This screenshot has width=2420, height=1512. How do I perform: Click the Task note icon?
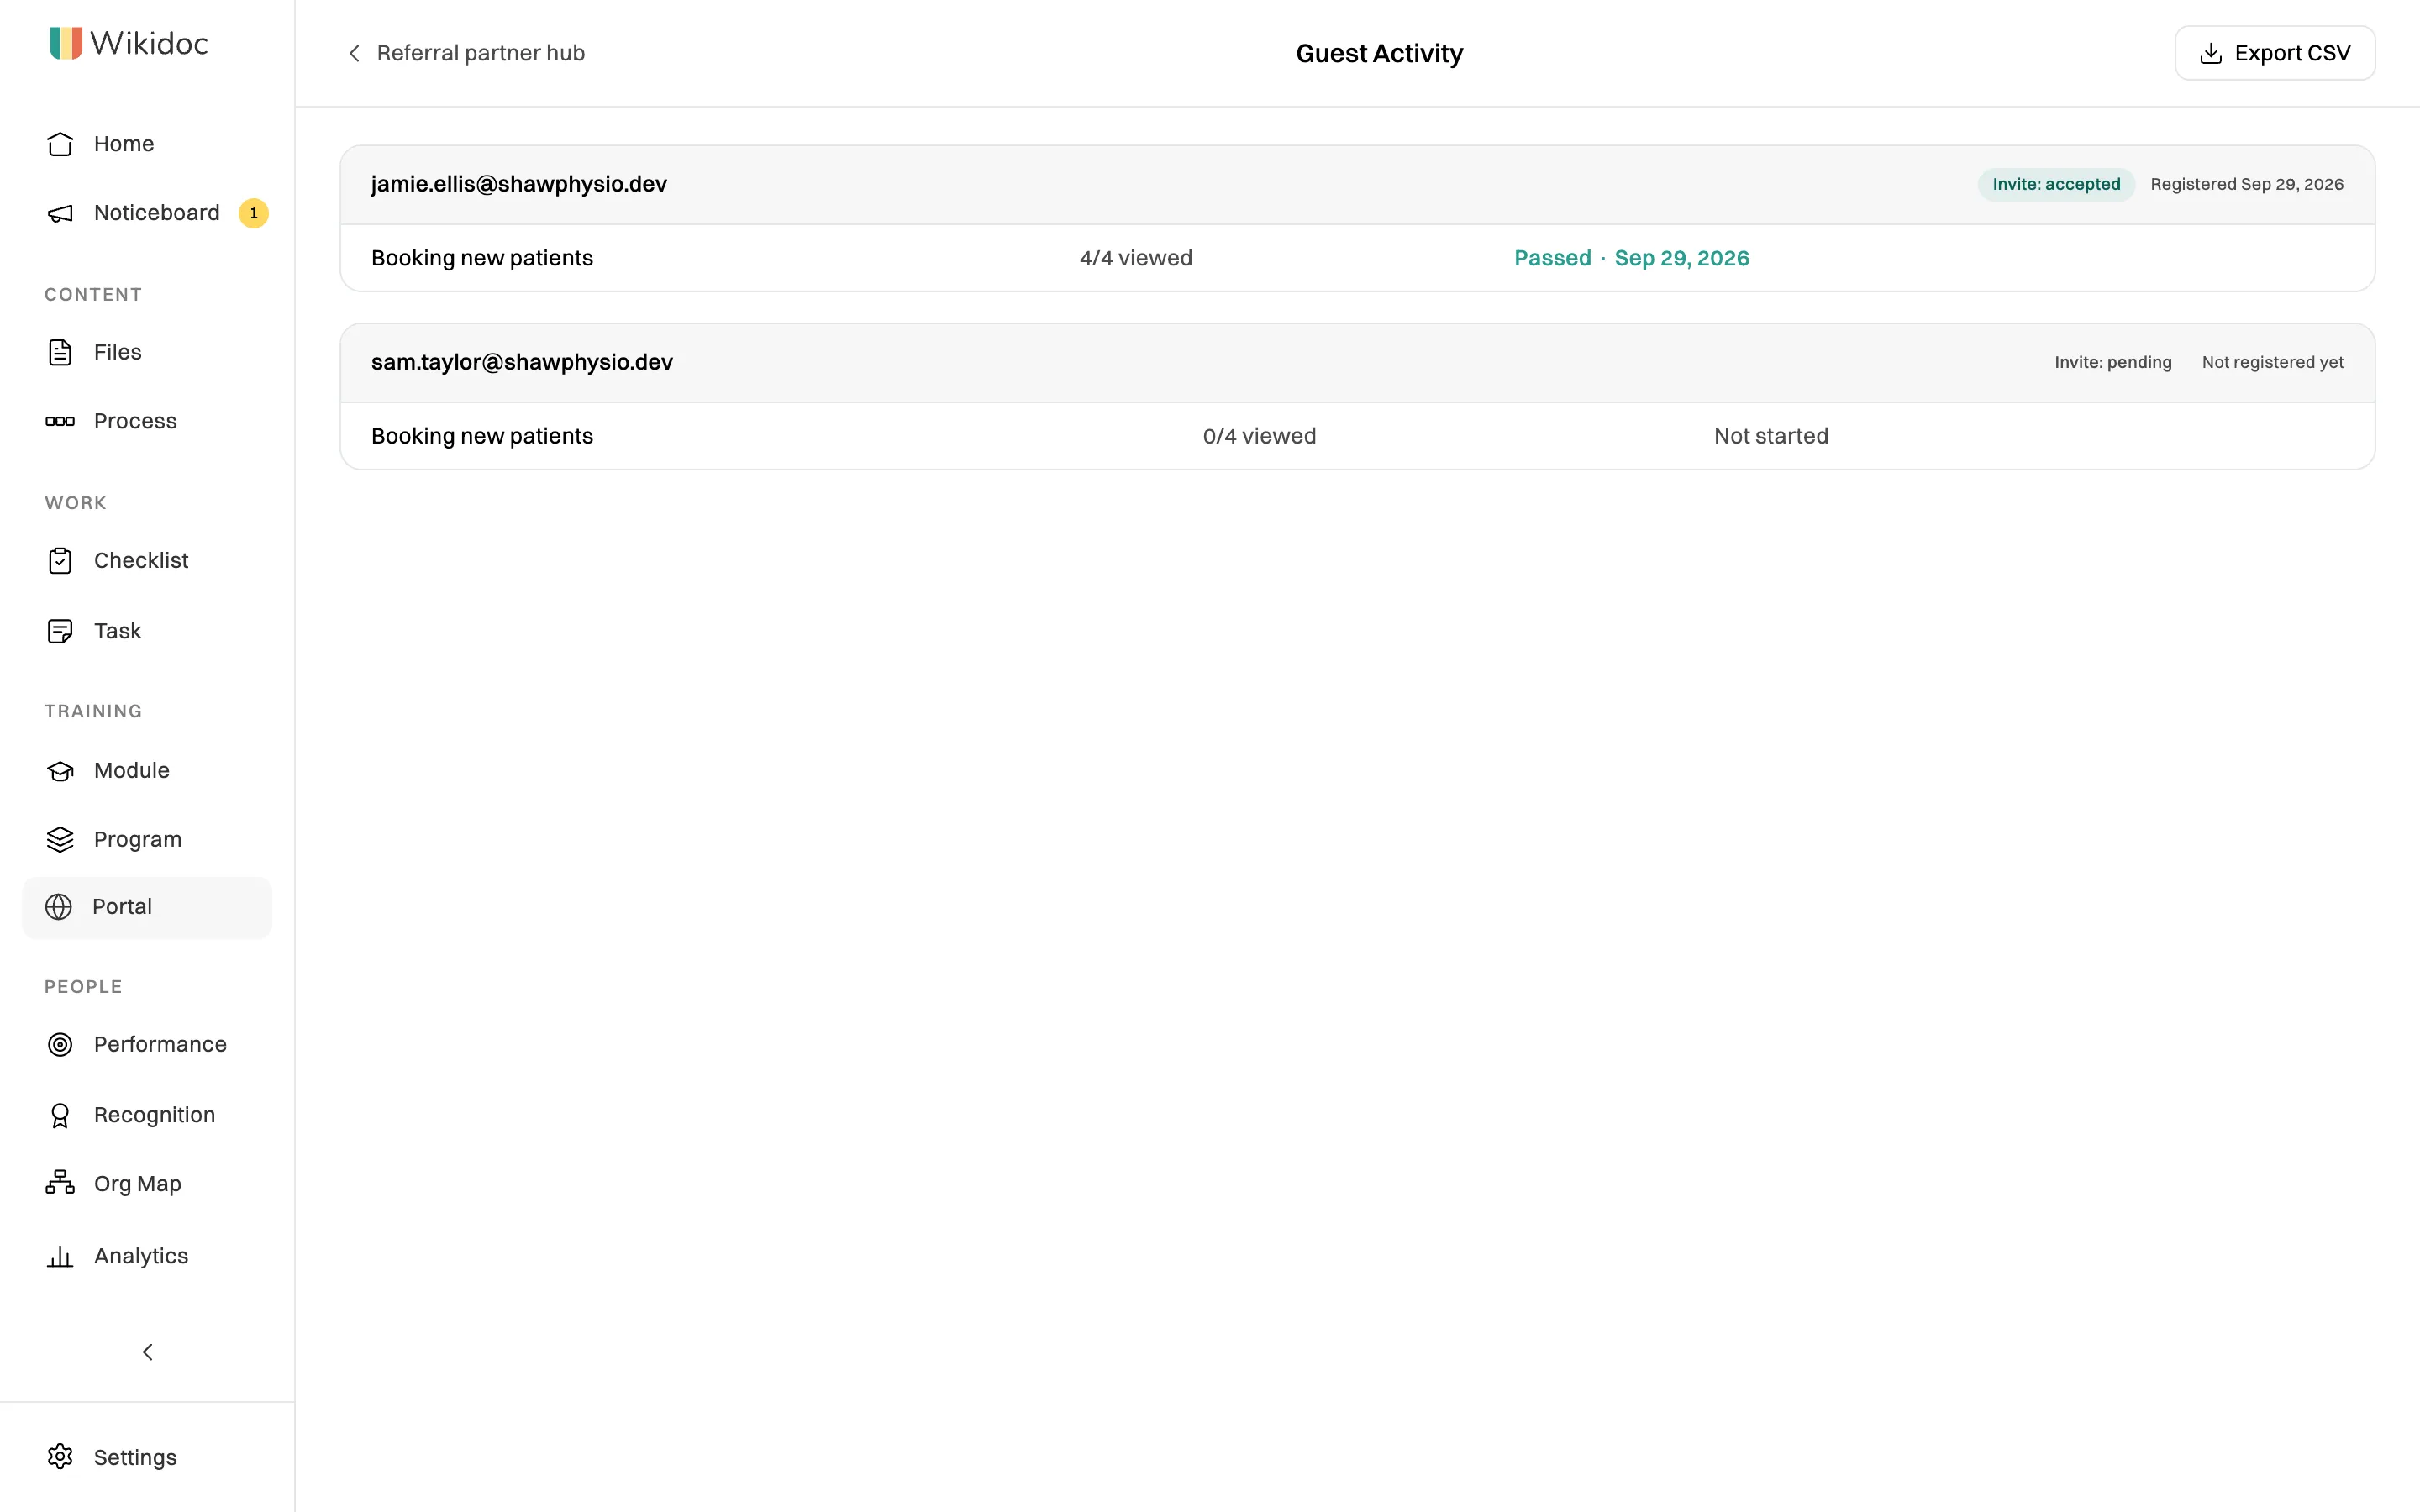click(60, 631)
